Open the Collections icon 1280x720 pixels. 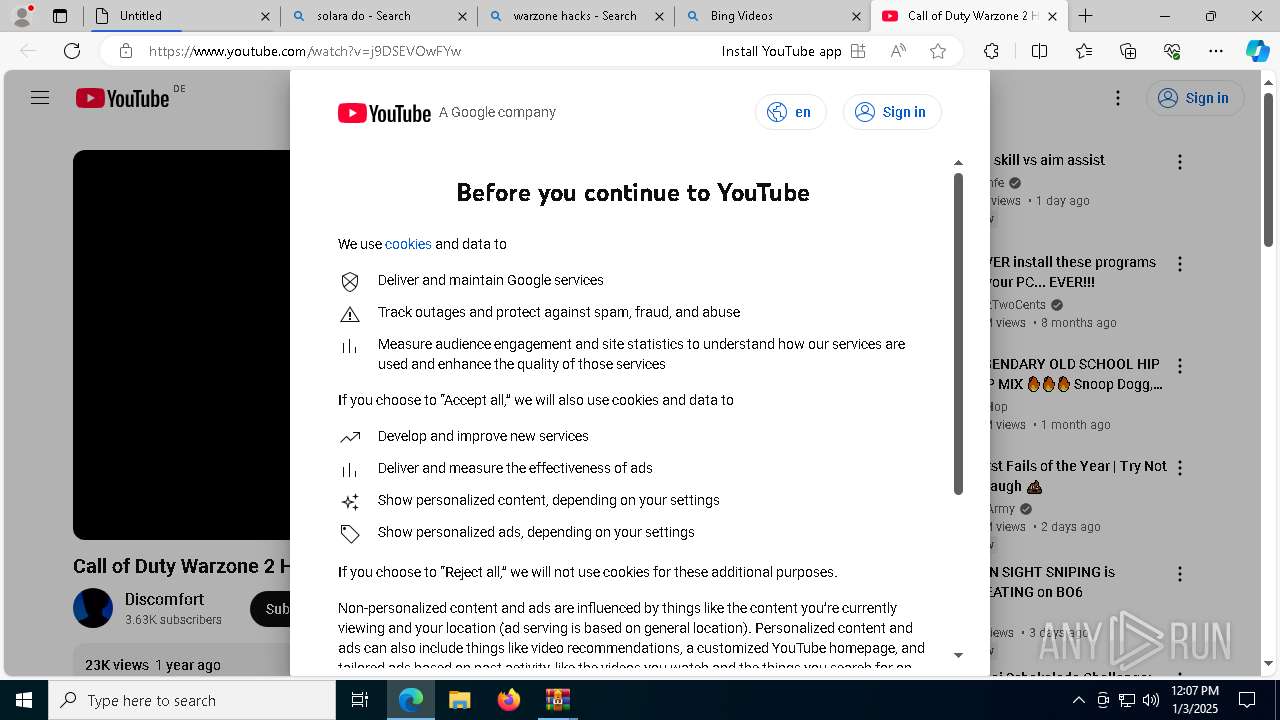(1128, 51)
